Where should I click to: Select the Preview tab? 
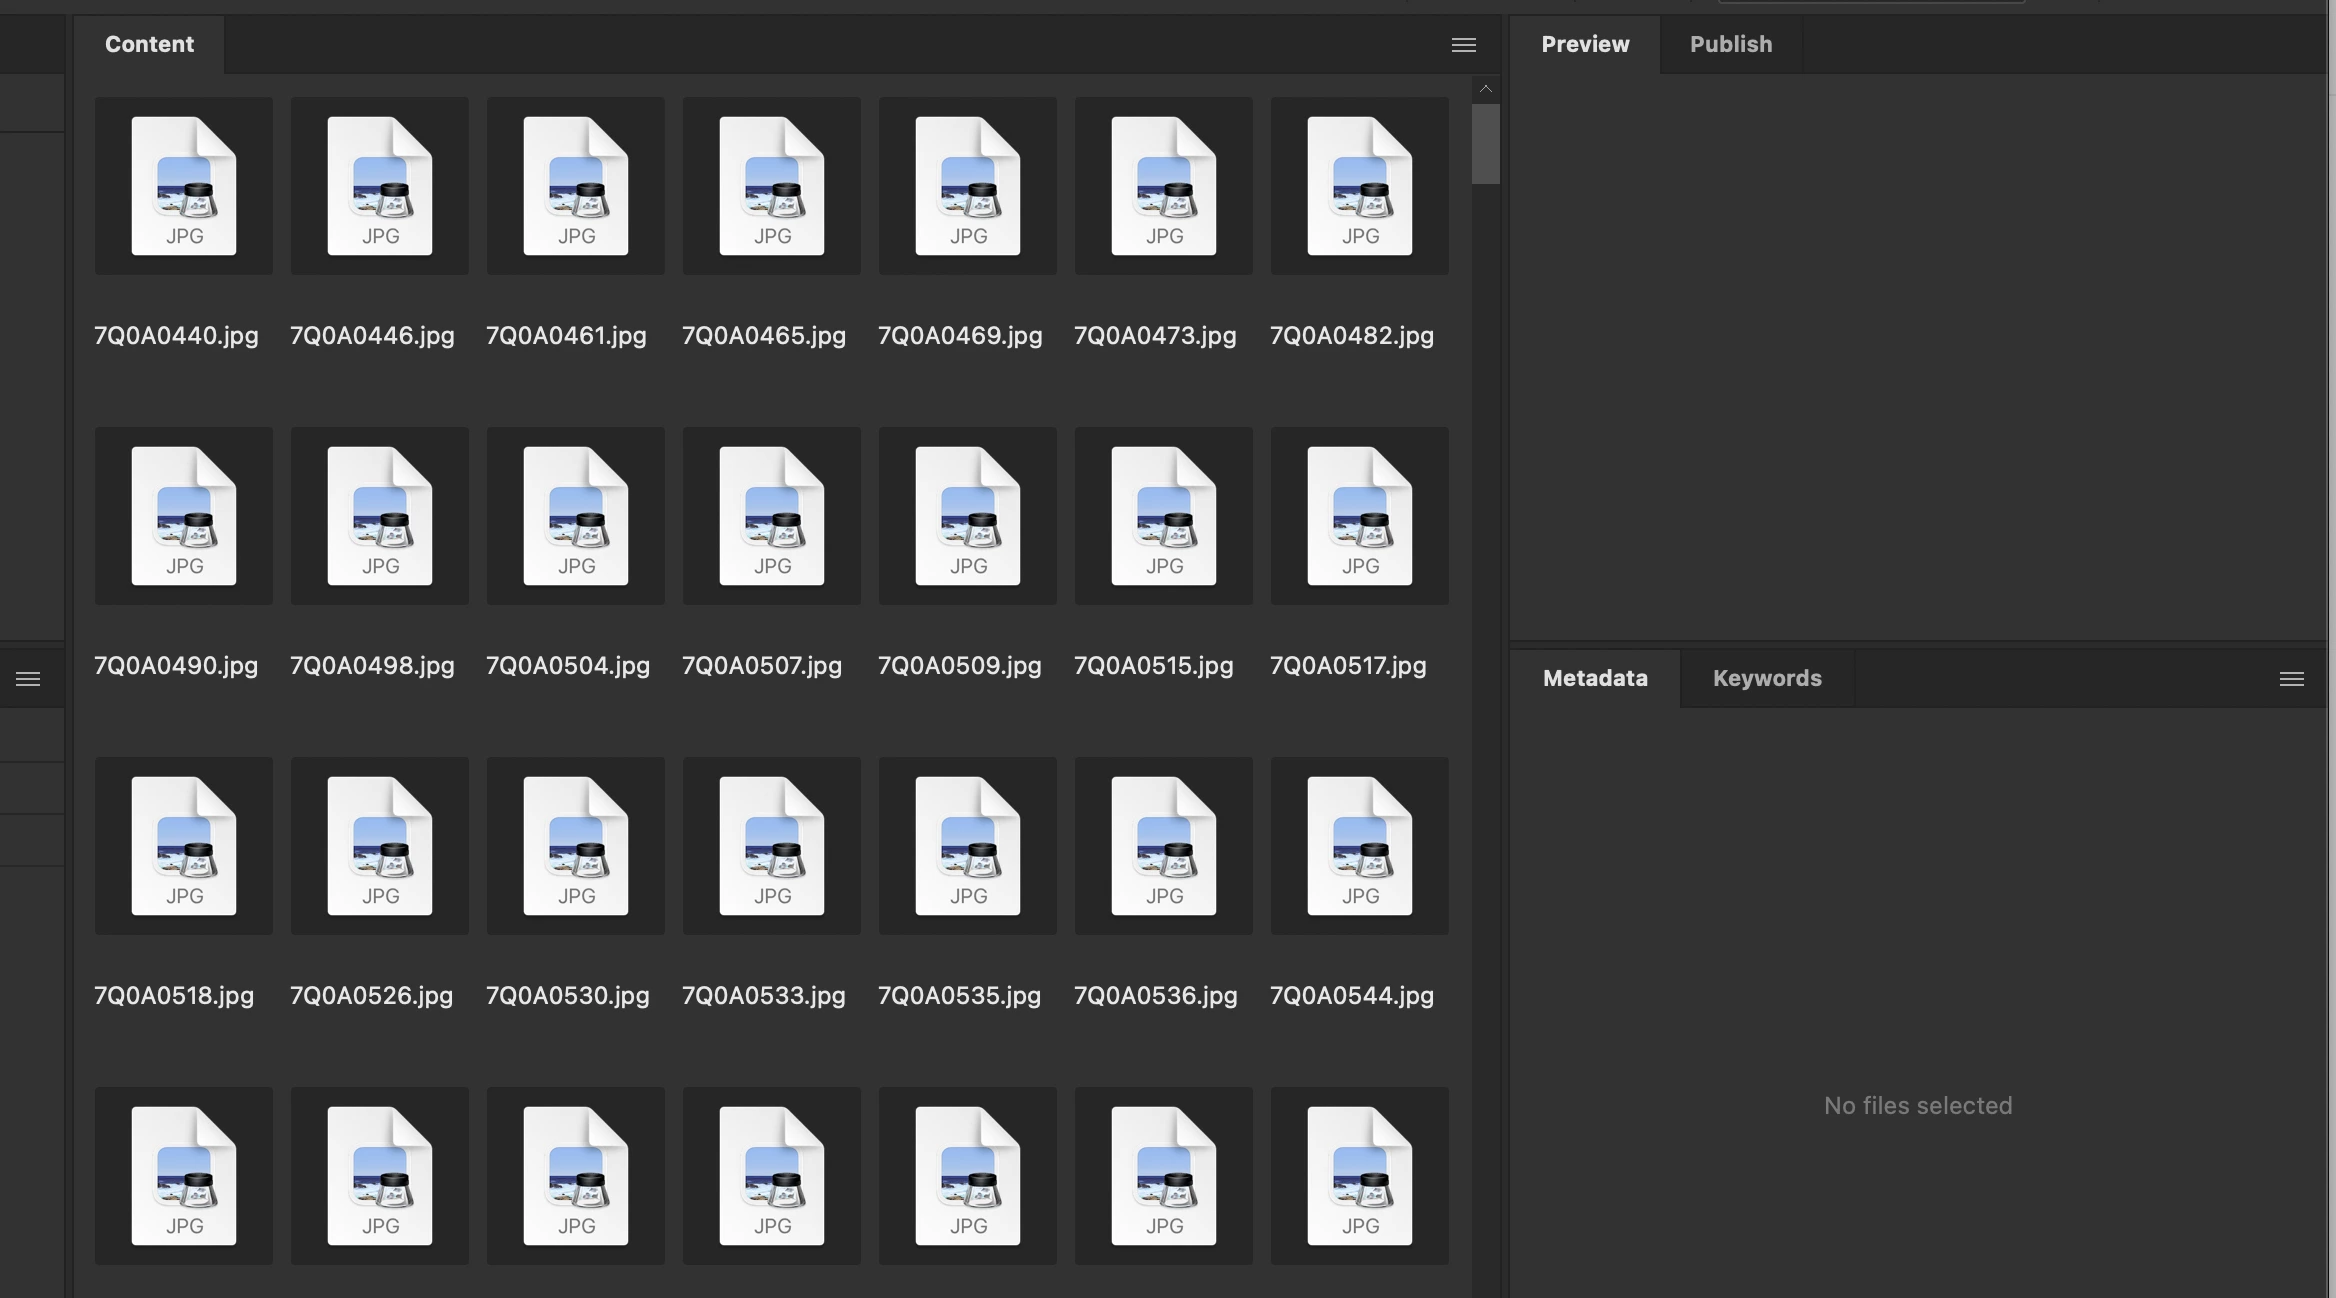(1585, 44)
